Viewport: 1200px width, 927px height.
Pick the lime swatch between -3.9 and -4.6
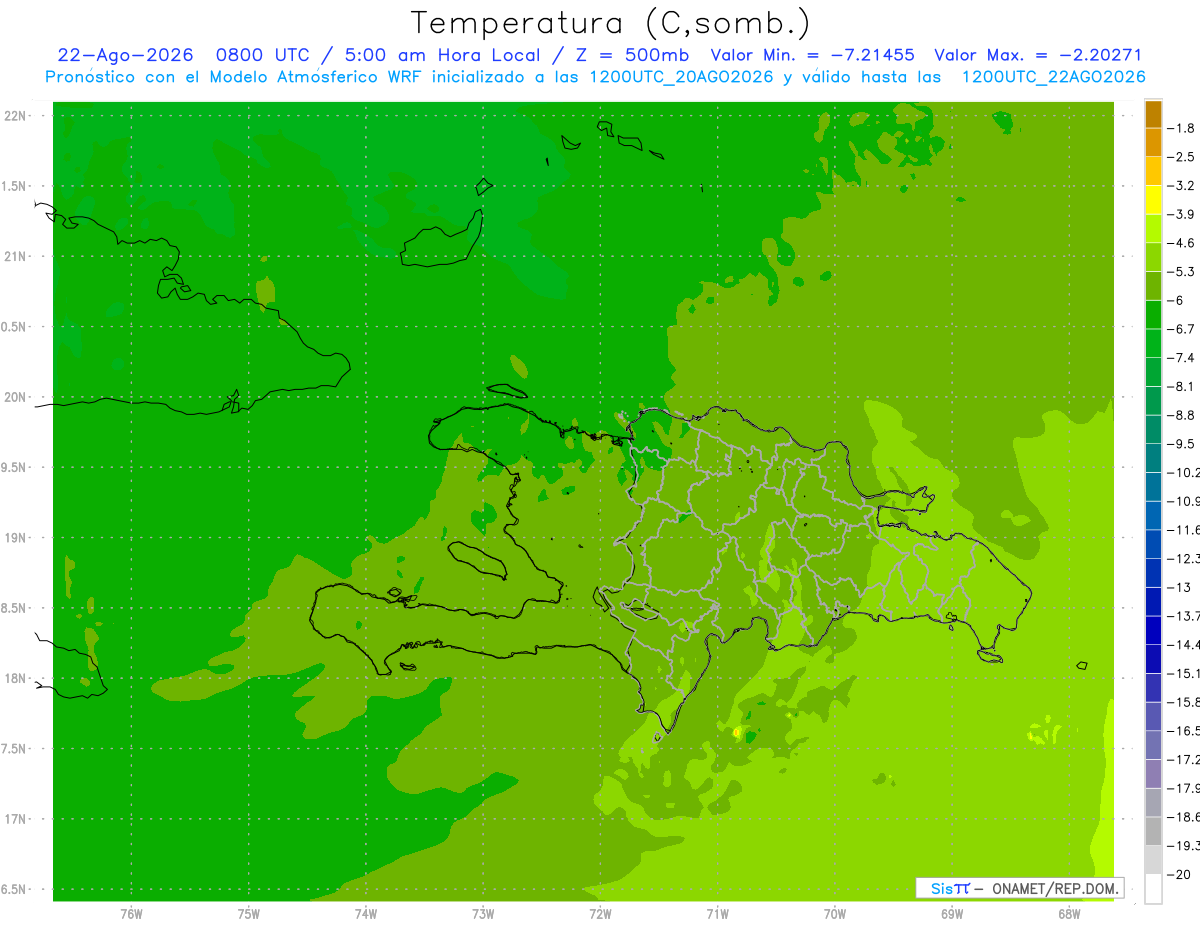click(x=1153, y=228)
